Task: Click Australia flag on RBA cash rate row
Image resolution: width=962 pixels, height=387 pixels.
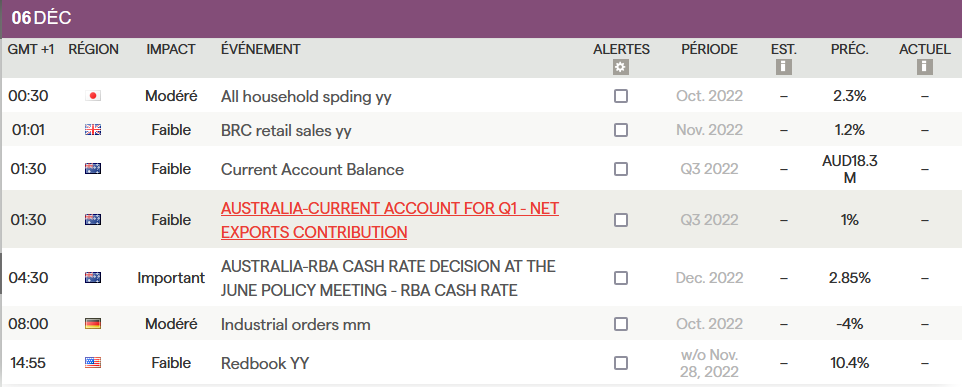Action: pyautogui.click(x=93, y=278)
